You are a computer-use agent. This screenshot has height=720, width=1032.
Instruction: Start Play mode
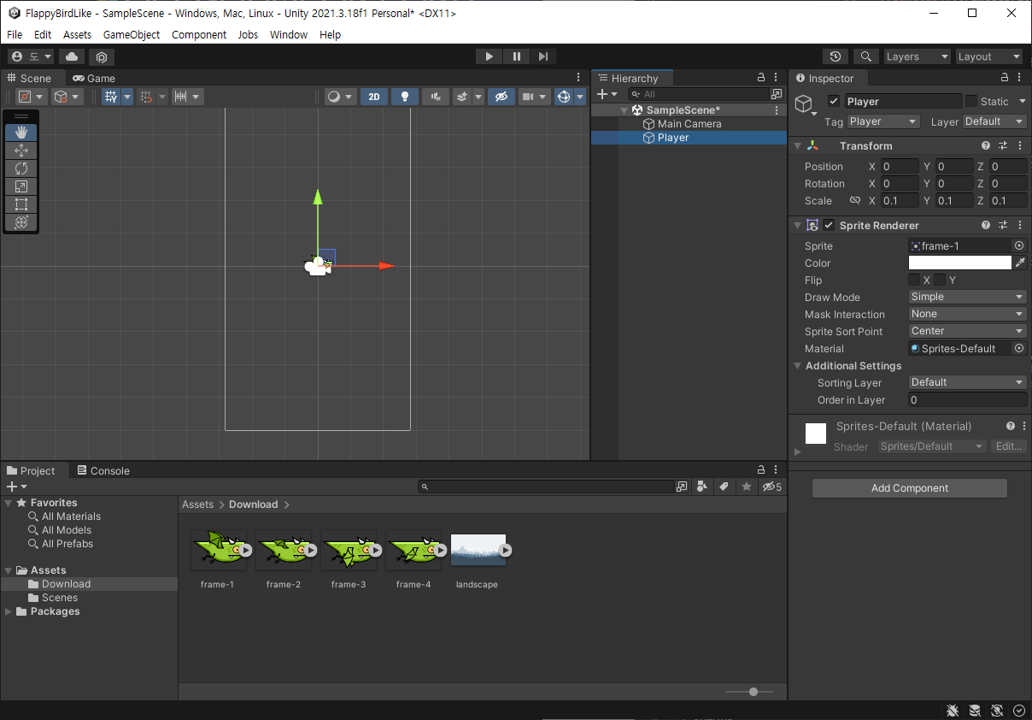coord(488,57)
